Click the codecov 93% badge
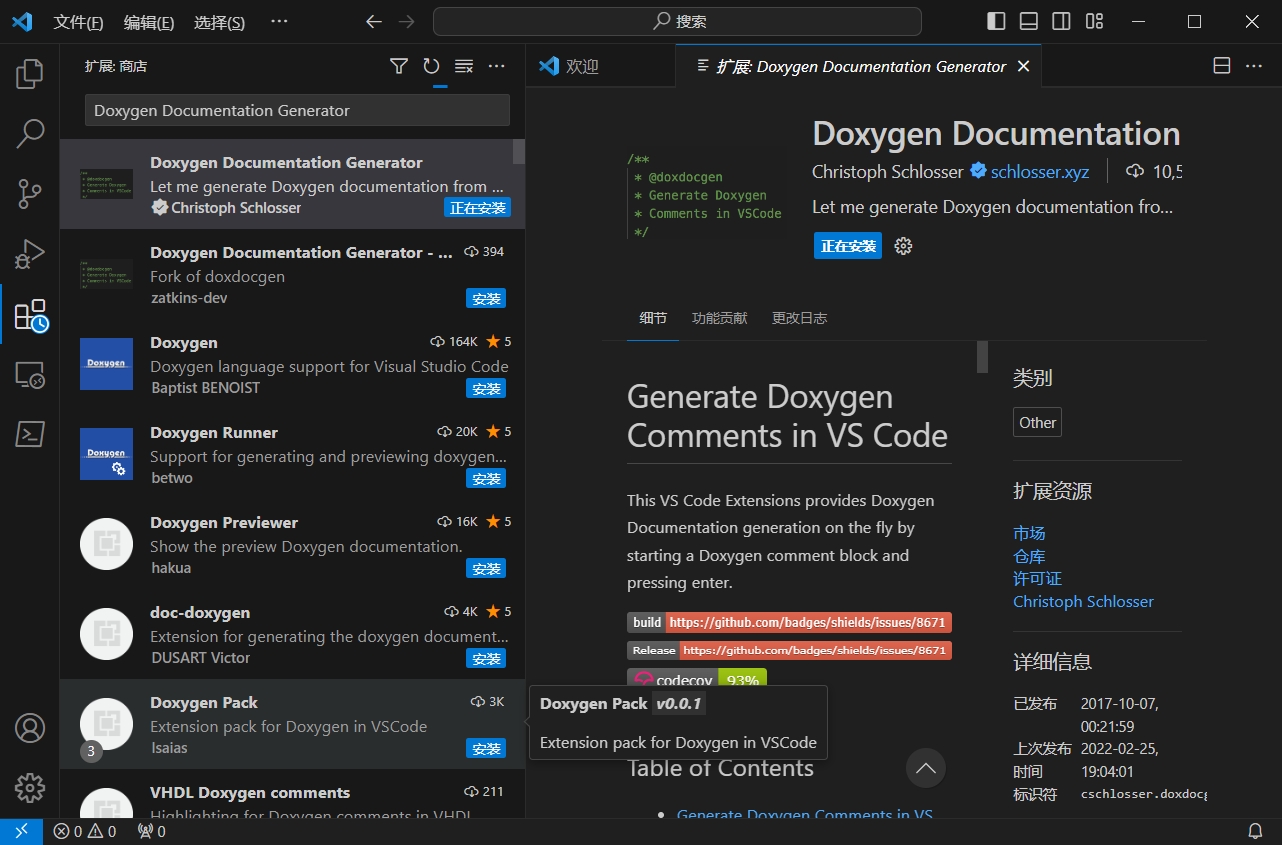 (697, 679)
